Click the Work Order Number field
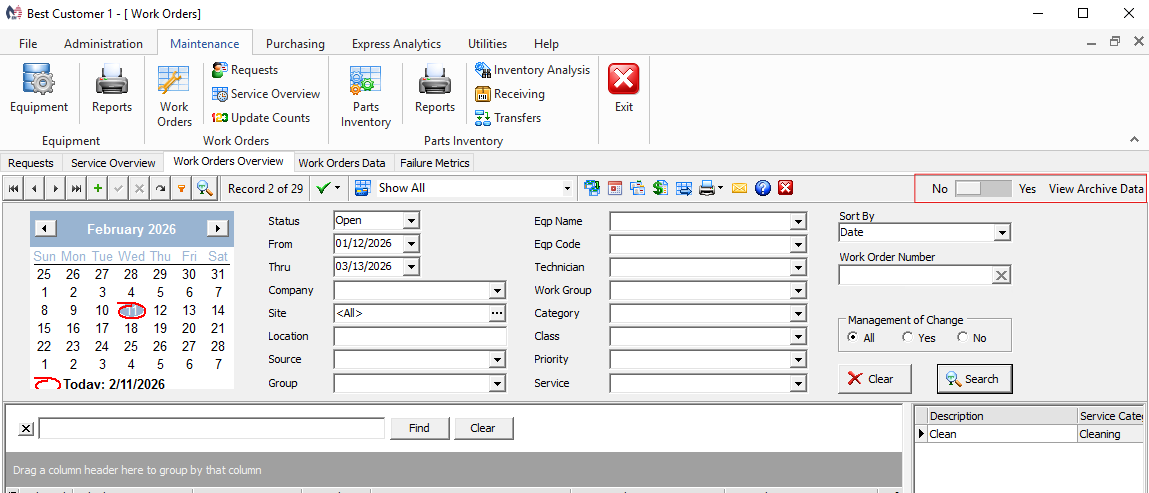The width and height of the screenshot is (1149, 493). pos(915,275)
